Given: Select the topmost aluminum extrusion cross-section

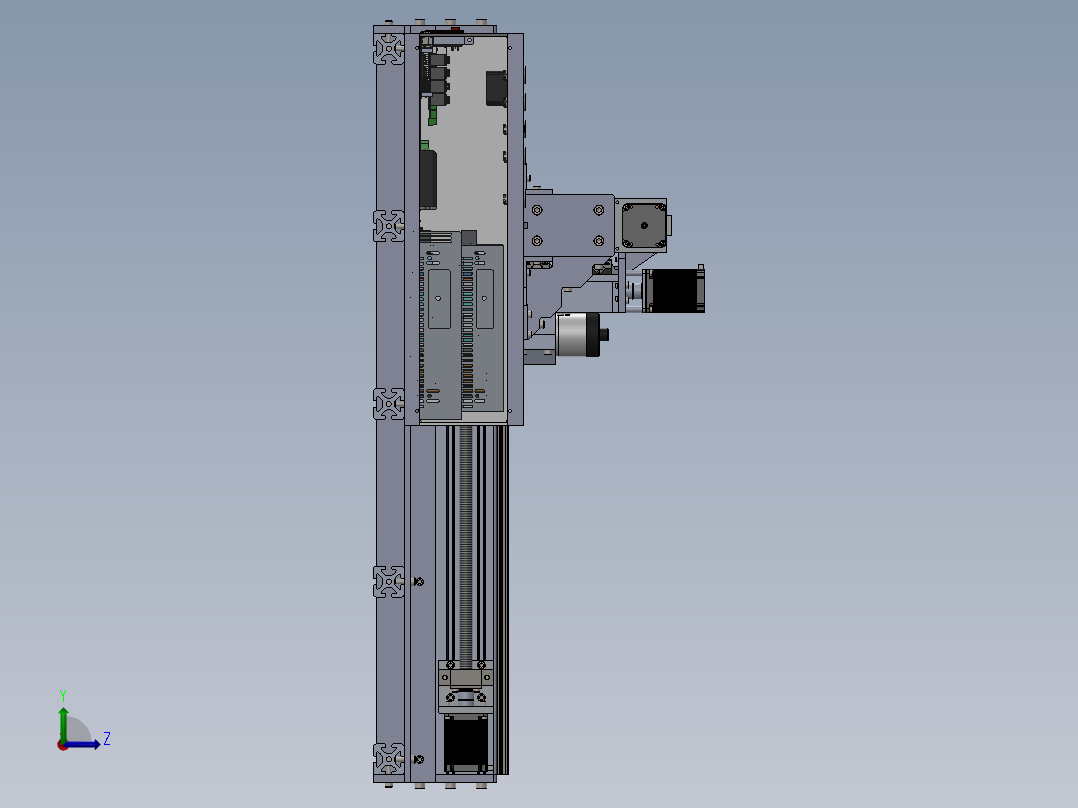Looking at the screenshot, I should coord(389,49).
